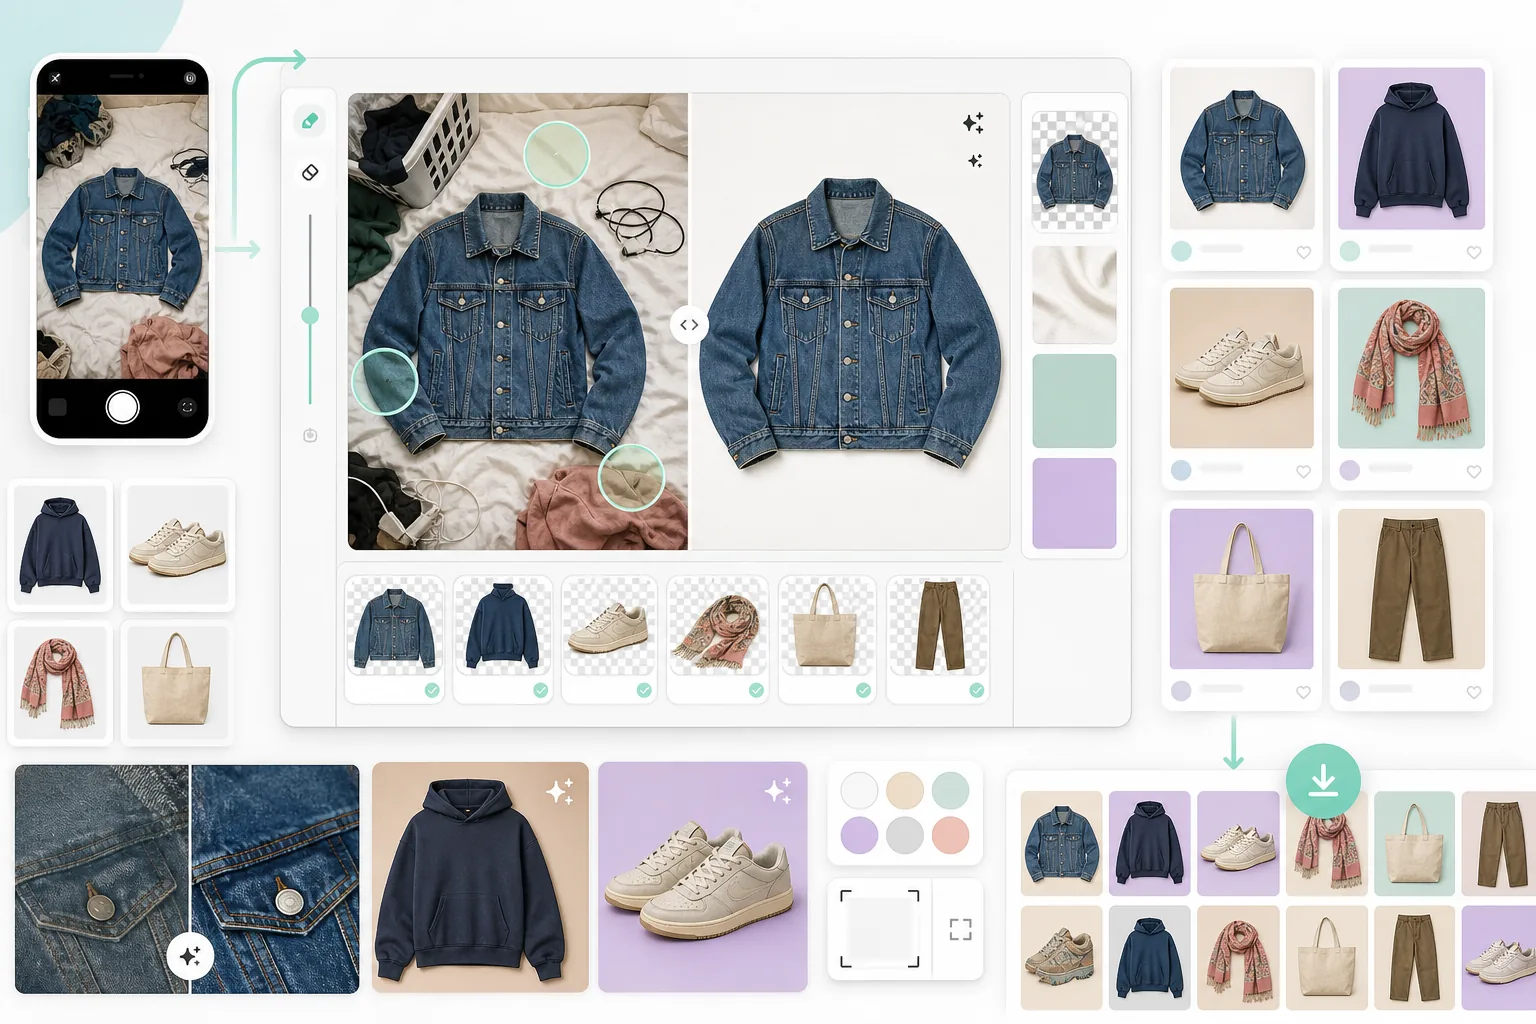Click the vertical brush-size slider handle
The height and width of the screenshot is (1024, 1536).
(310, 316)
